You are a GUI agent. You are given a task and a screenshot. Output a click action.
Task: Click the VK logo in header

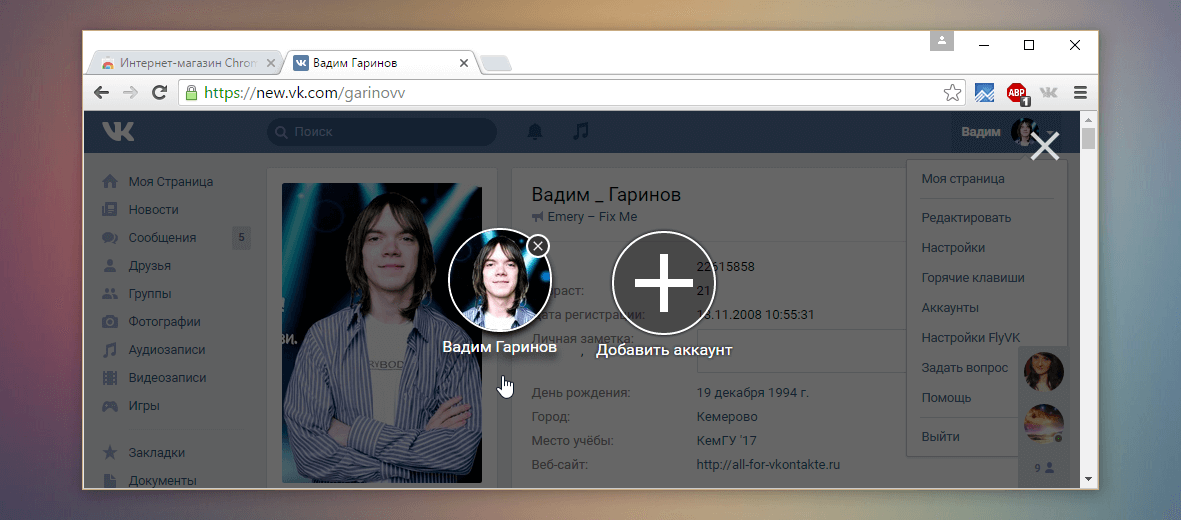tap(118, 131)
